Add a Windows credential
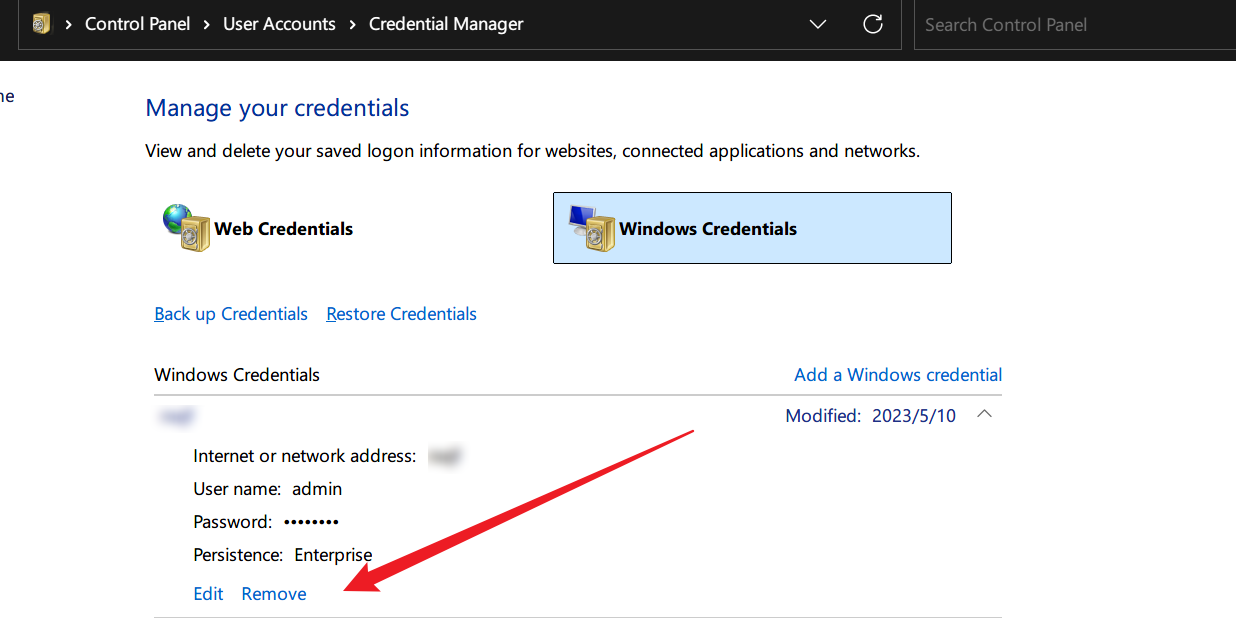Image resolution: width=1236 pixels, height=618 pixels. 897,375
